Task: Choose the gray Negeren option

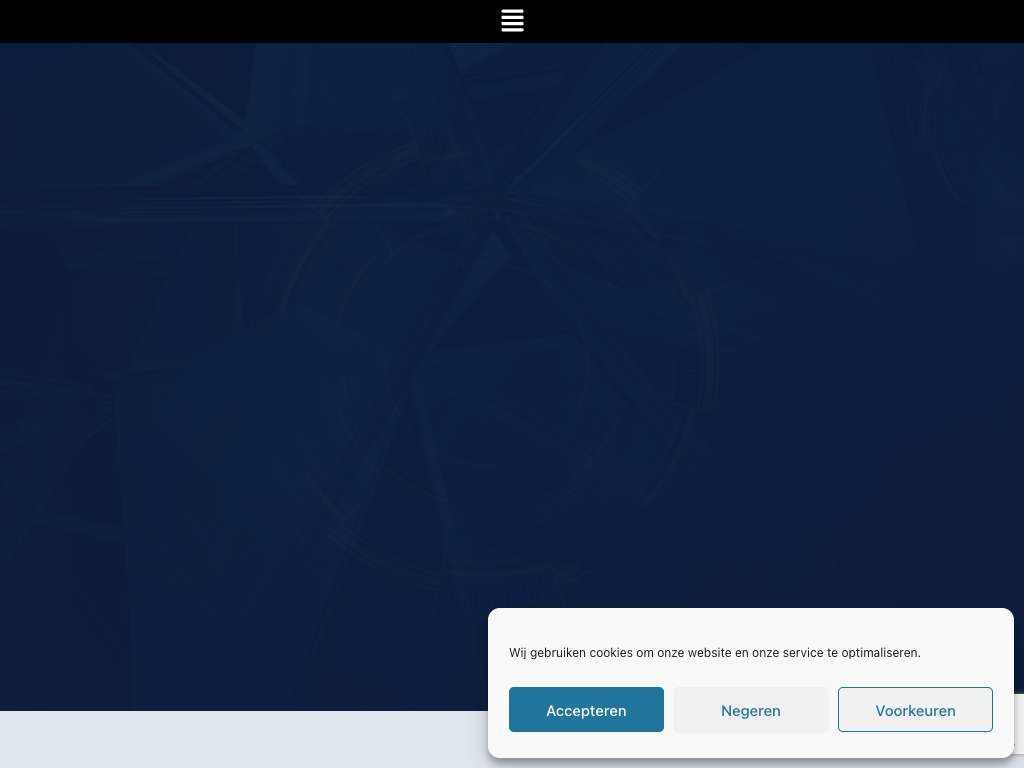Action: click(x=750, y=710)
